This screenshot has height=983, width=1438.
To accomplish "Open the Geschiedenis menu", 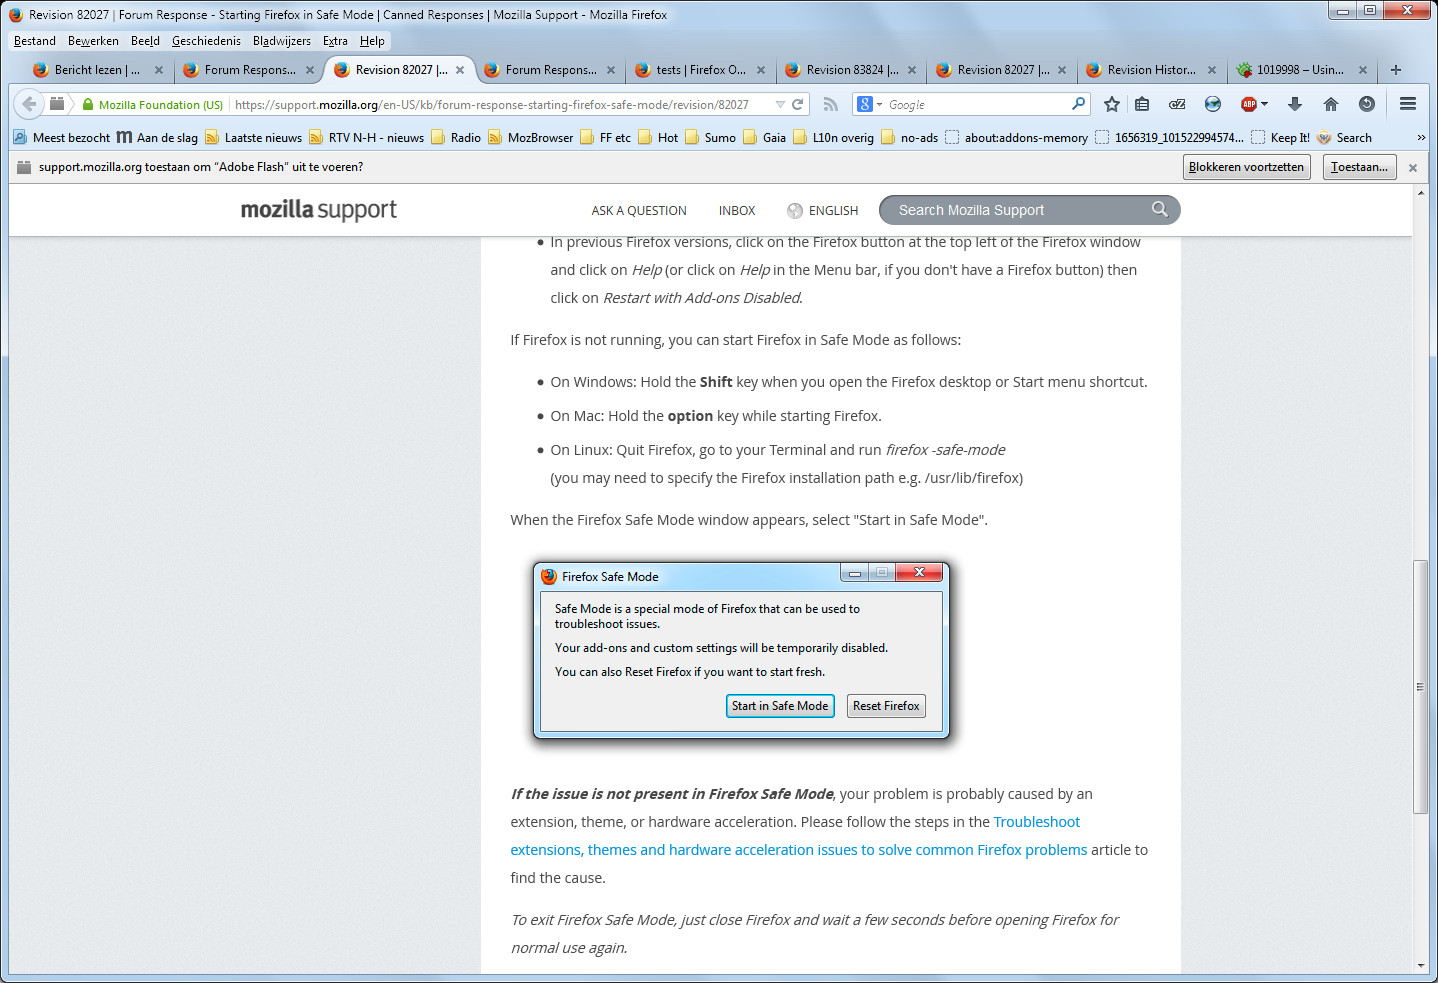I will [206, 41].
